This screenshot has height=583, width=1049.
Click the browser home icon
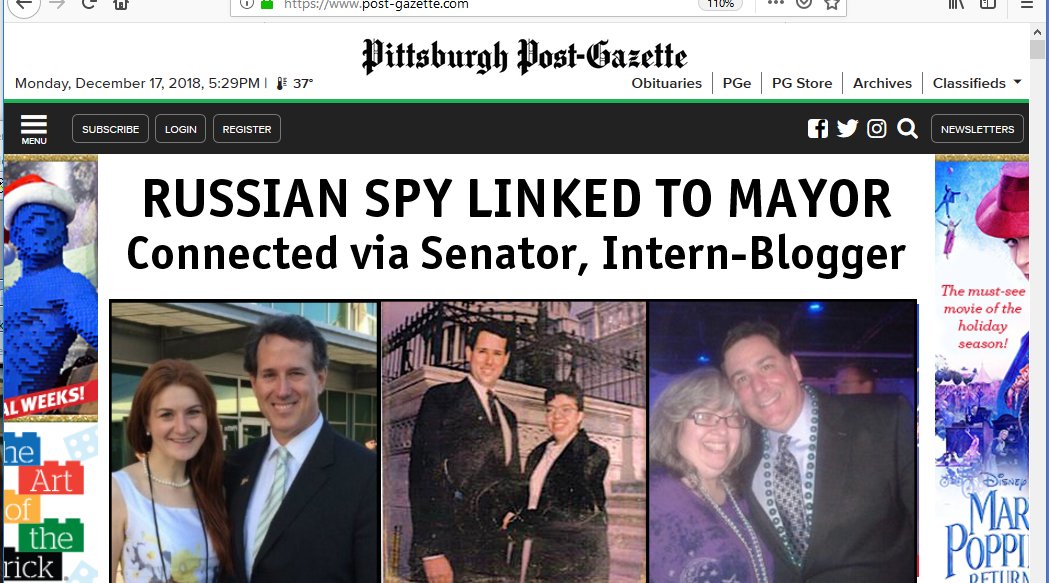tap(120, 4)
